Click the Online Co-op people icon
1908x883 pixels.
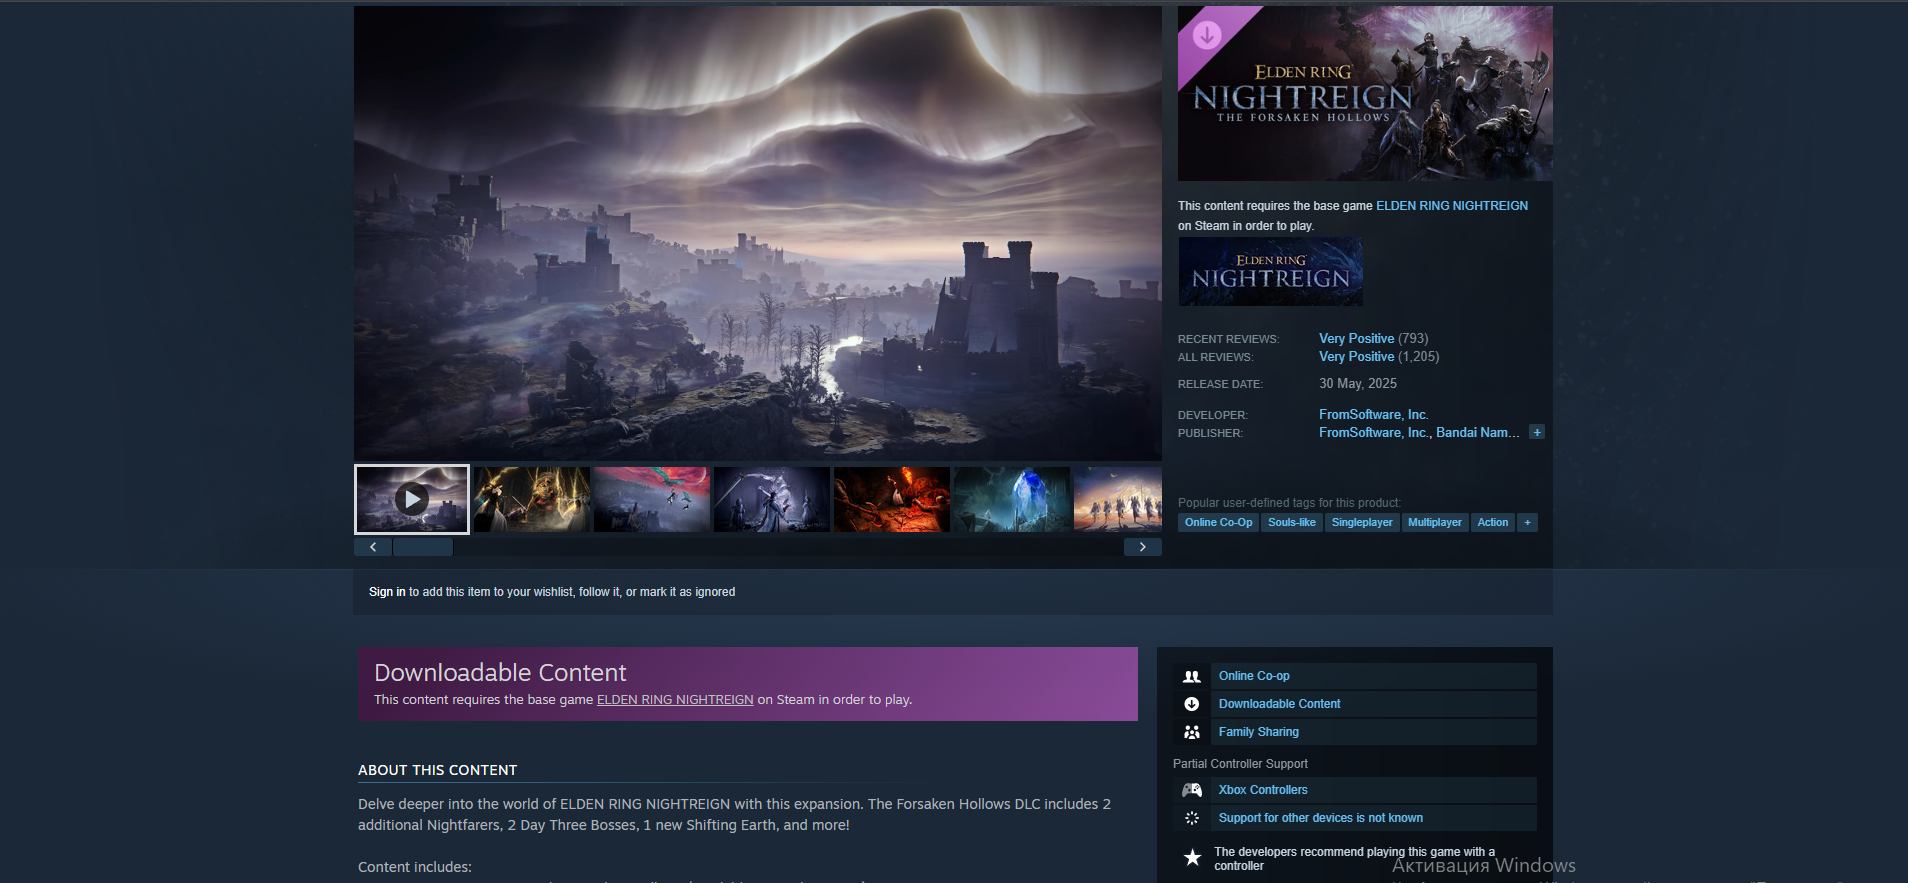1191,676
